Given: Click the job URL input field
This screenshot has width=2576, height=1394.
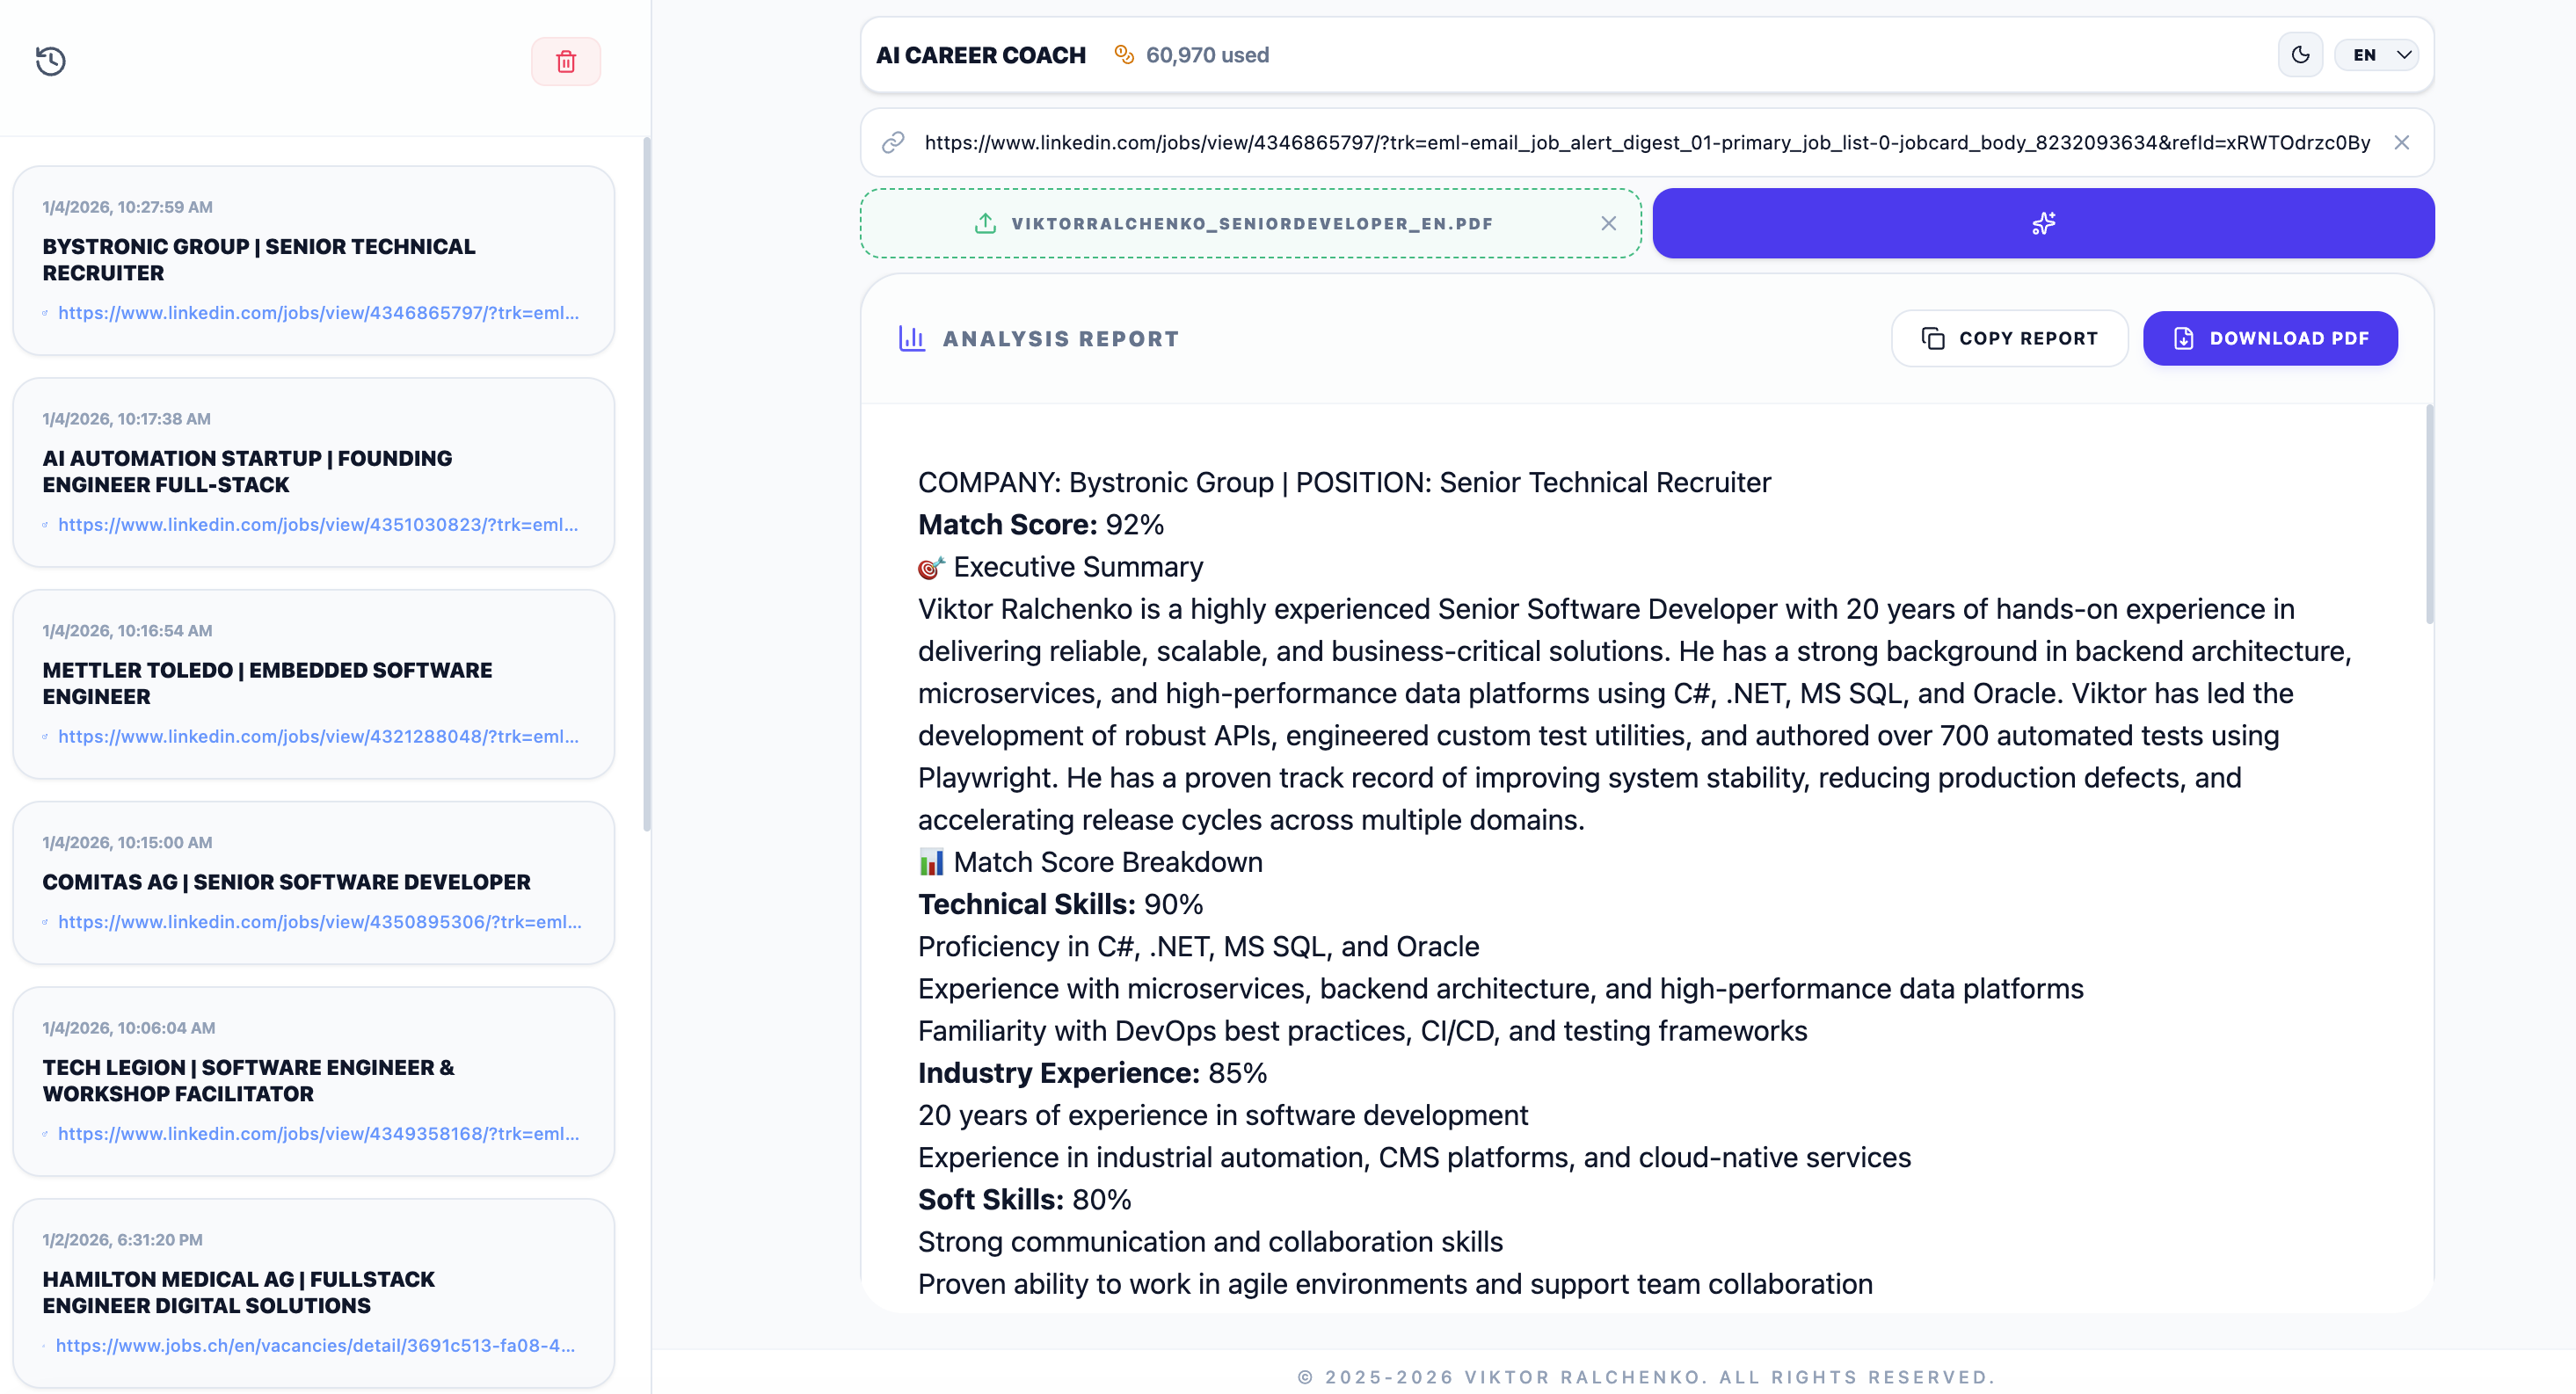Looking at the screenshot, I should pyautogui.click(x=1646, y=143).
